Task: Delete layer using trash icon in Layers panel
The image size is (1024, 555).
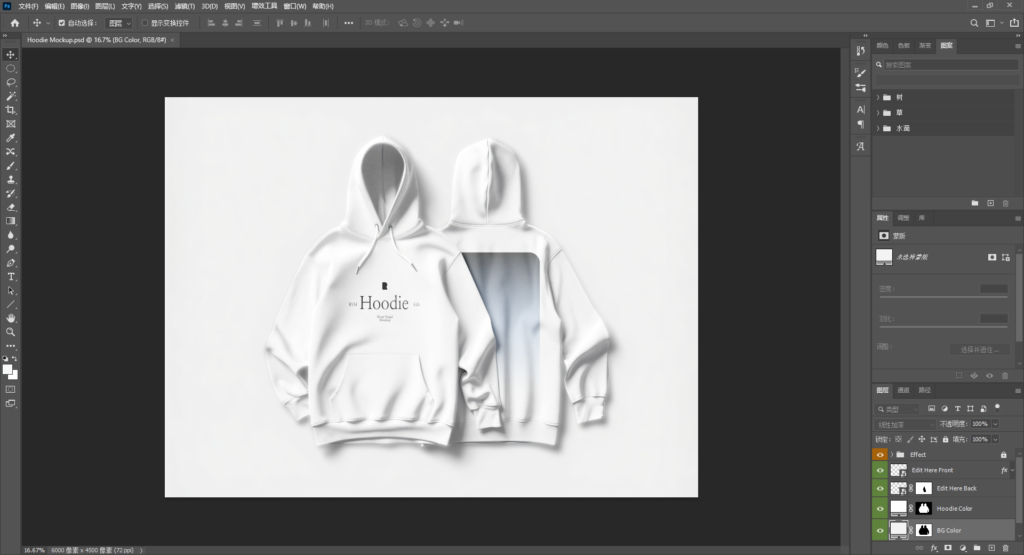Action: pyautogui.click(x=1006, y=548)
